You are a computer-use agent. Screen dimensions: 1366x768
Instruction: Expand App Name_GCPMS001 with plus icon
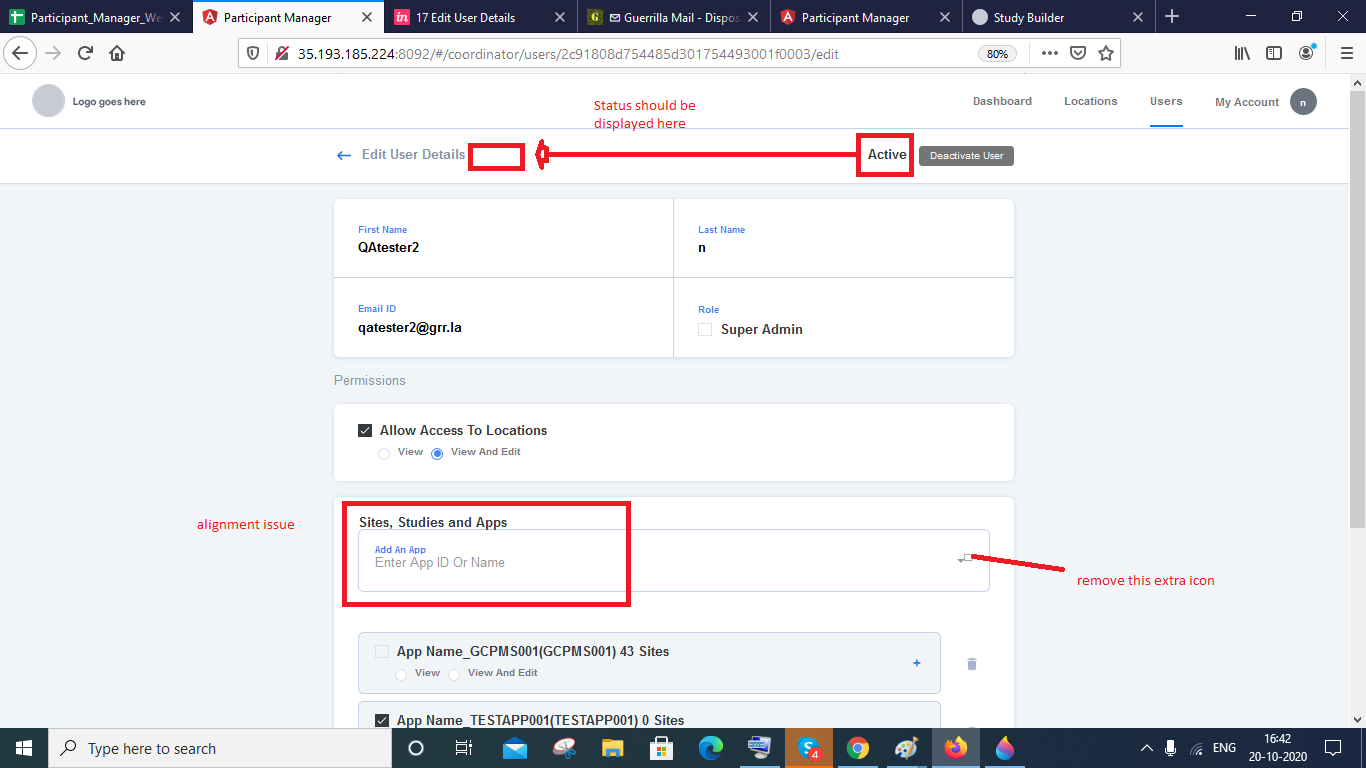pos(917,663)
